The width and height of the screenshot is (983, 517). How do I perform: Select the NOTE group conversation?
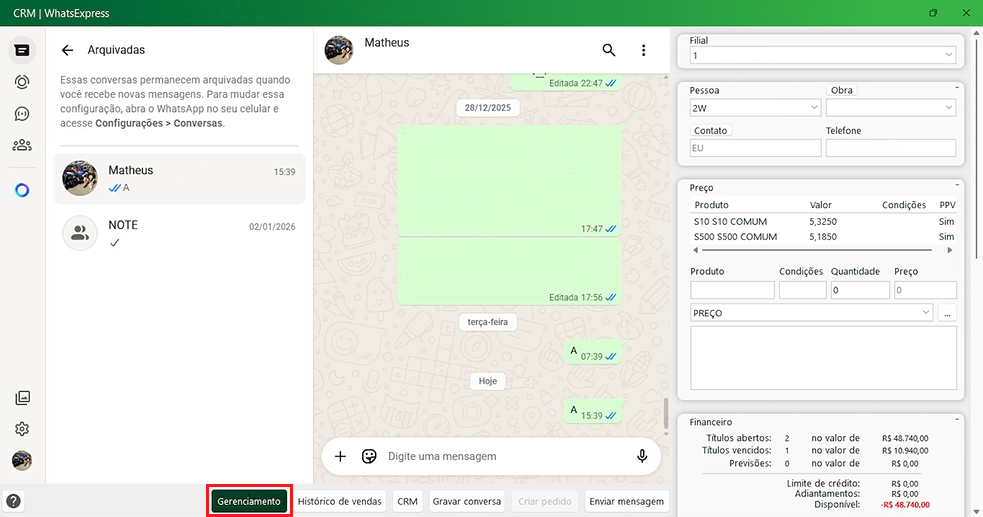coord(179,233)
